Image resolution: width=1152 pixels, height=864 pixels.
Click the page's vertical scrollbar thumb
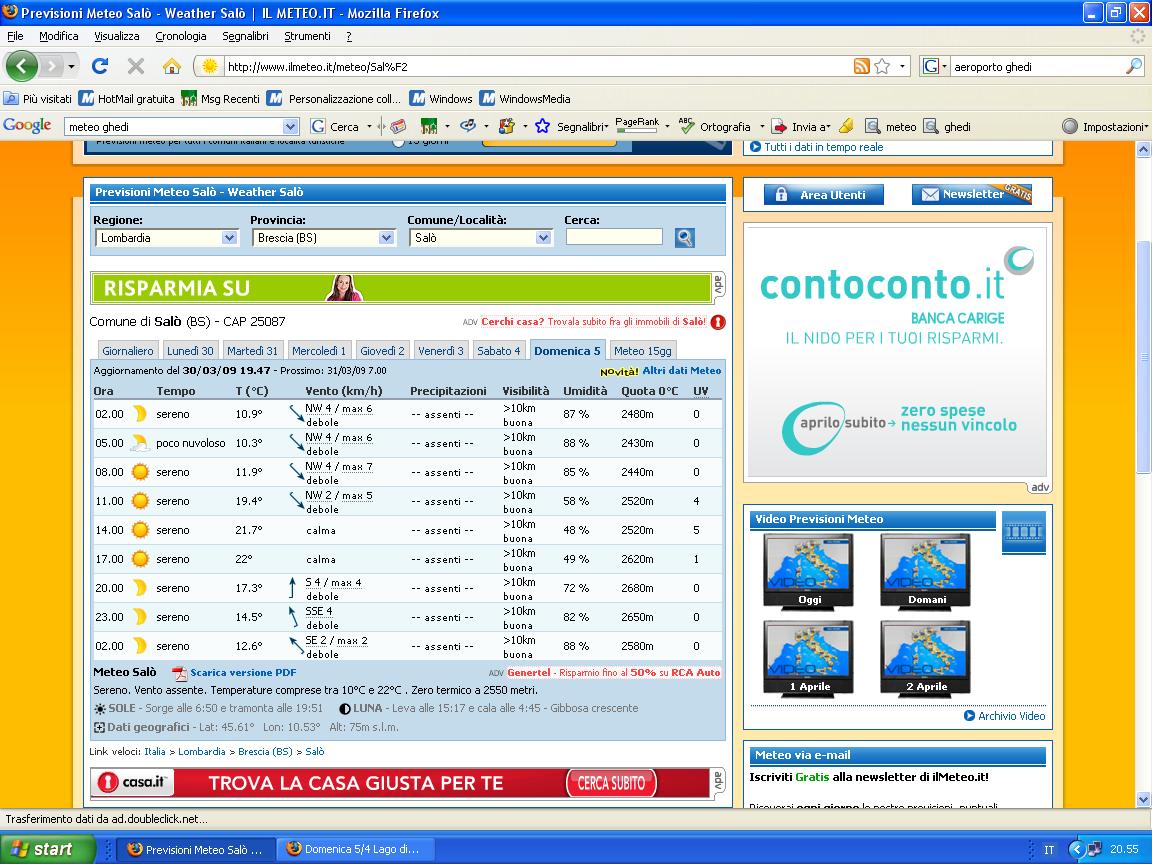point(1144,356)
